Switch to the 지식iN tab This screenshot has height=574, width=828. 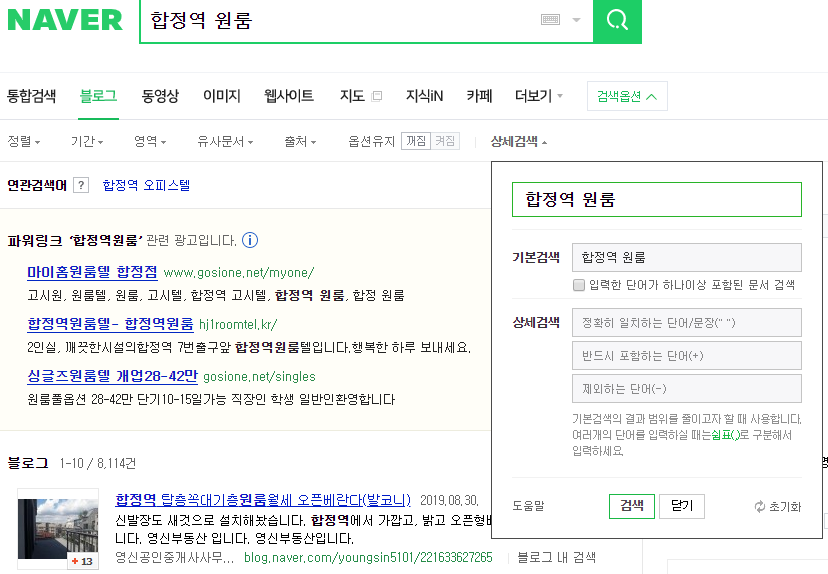424,96
